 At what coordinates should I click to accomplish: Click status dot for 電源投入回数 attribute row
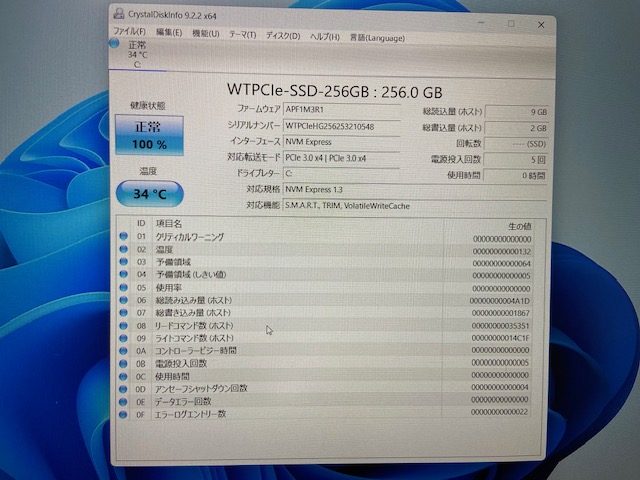click(124, 363)
